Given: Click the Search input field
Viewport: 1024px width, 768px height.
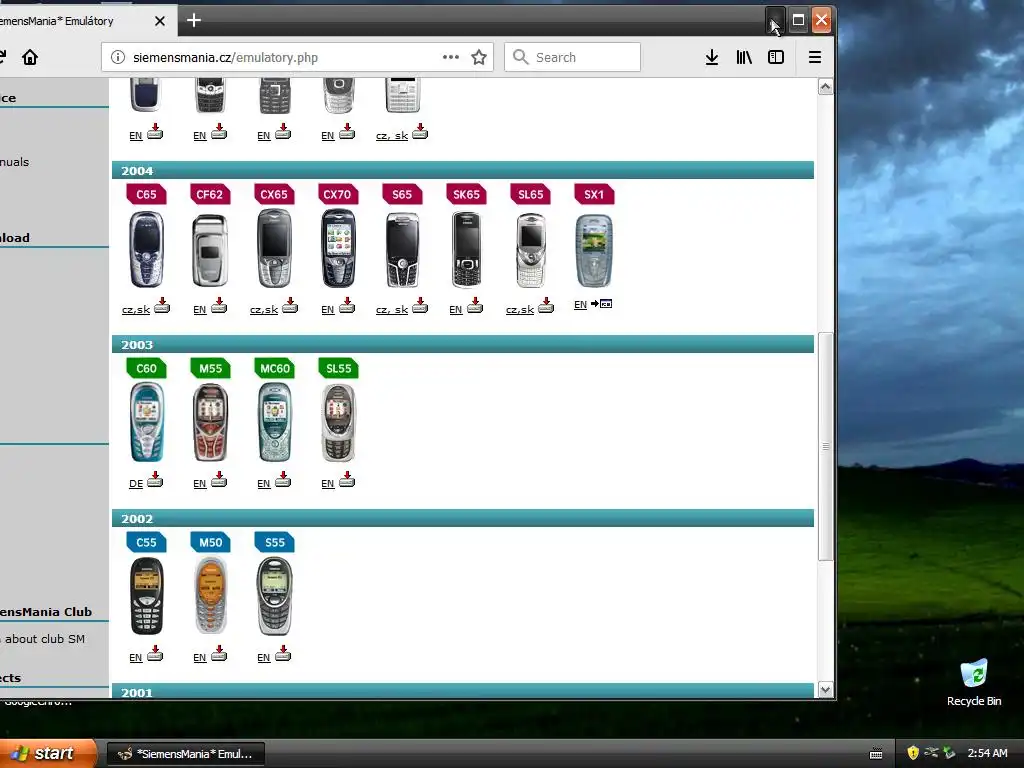Looking at the screenshot, I should click(x=572, y=57).
